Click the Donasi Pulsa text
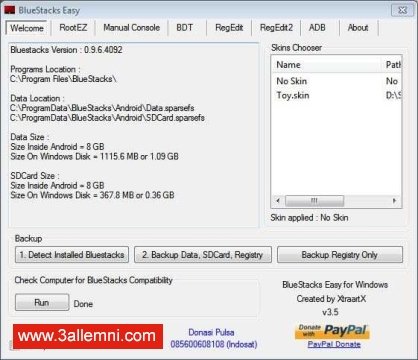This screenshot has height=360, width=418. click(x=211, y=332)
